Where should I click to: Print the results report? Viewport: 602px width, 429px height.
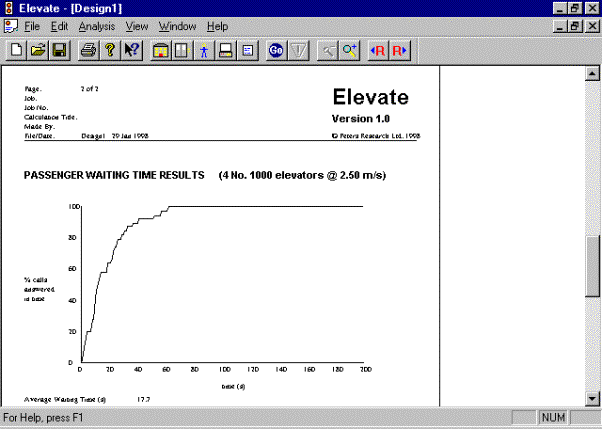pos(88,50)
